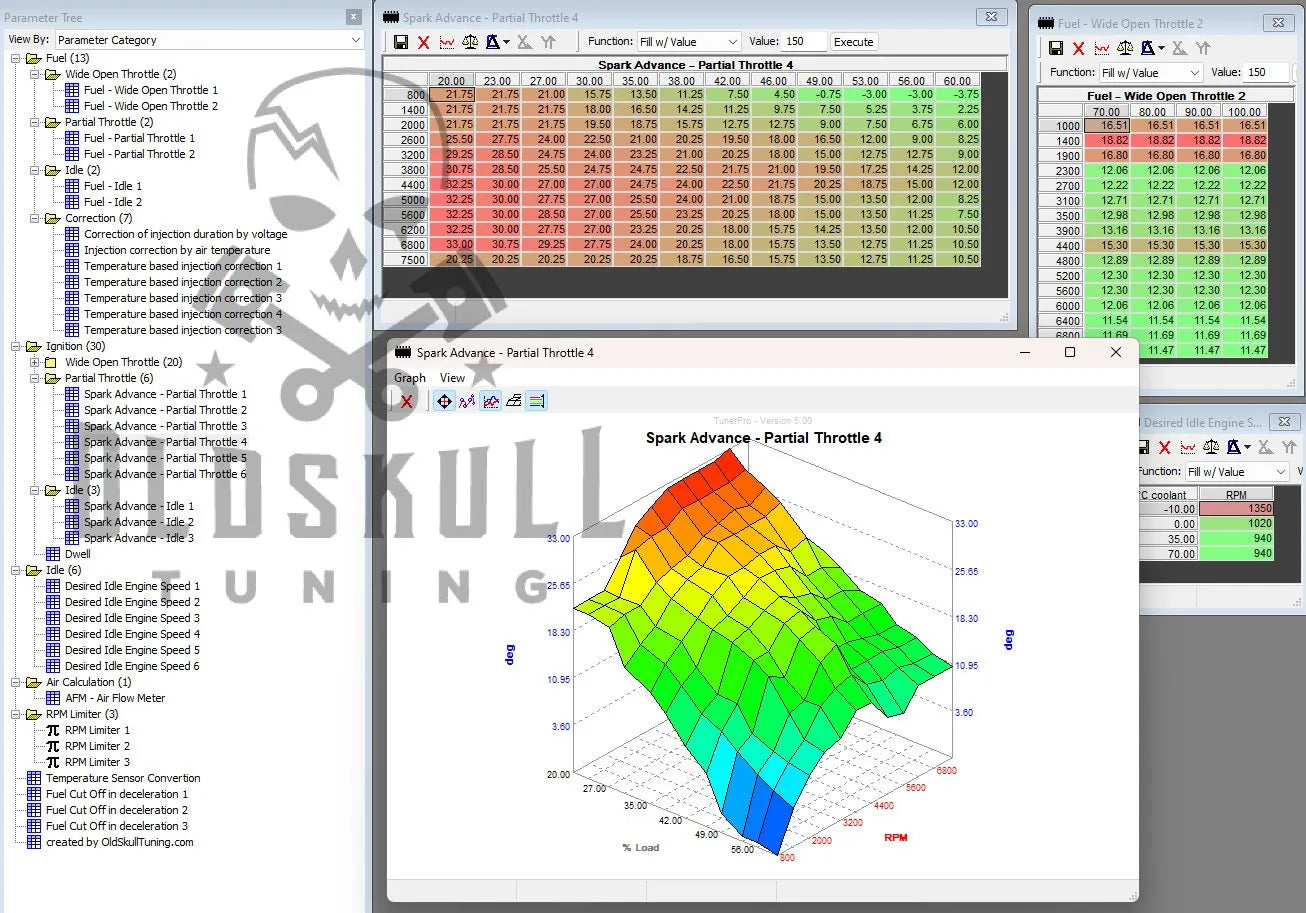Open the Dwell table in parameter tree

pyautogui.click(x=77, y=554)
